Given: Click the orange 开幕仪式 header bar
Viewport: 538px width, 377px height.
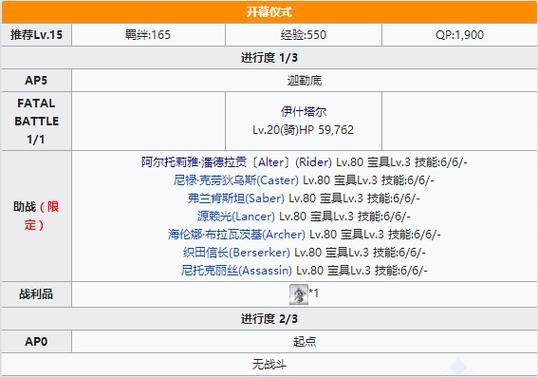Looking at the screenshot, I should click(269, 12).
